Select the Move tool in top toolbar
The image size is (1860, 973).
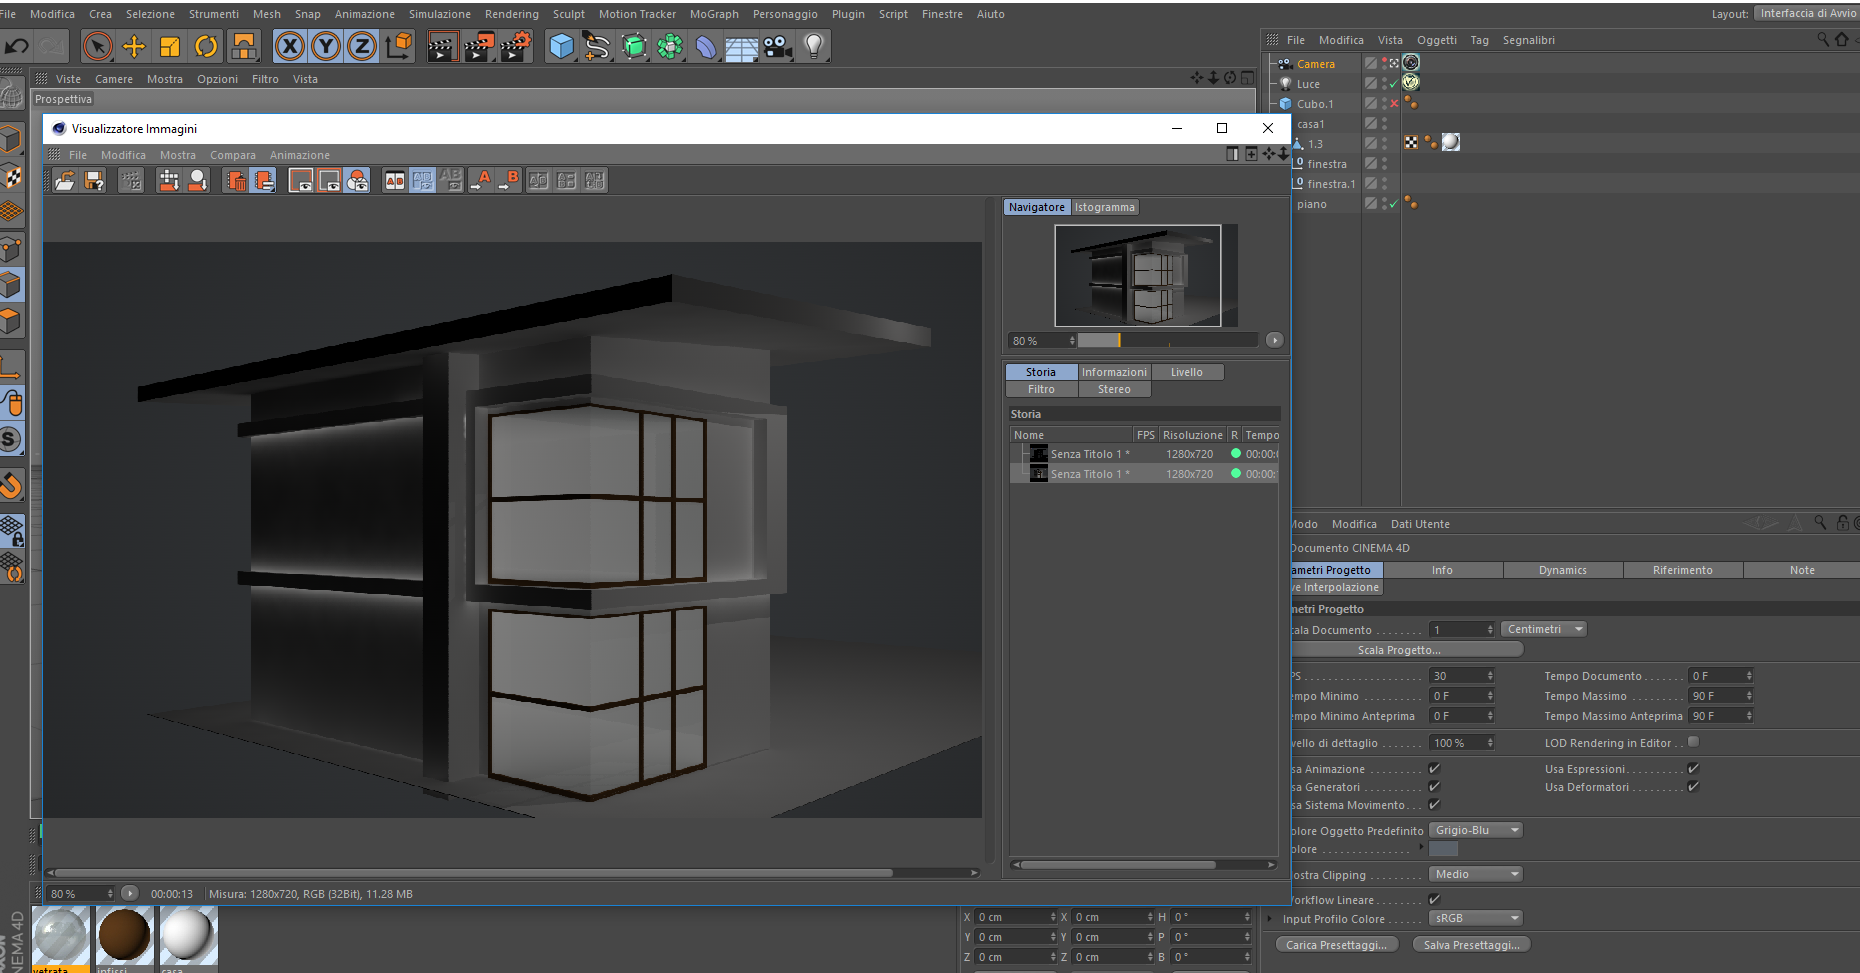[134, 46]
